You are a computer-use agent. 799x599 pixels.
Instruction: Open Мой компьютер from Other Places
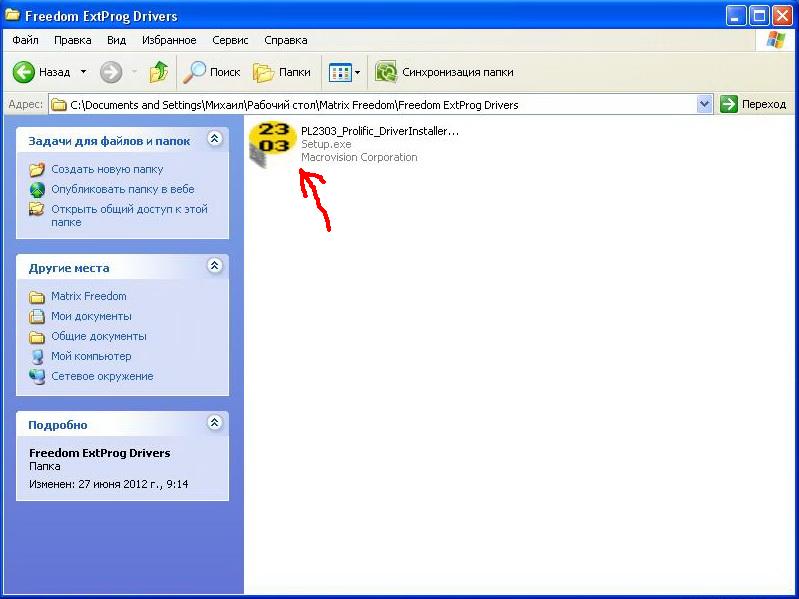[91, 356]
